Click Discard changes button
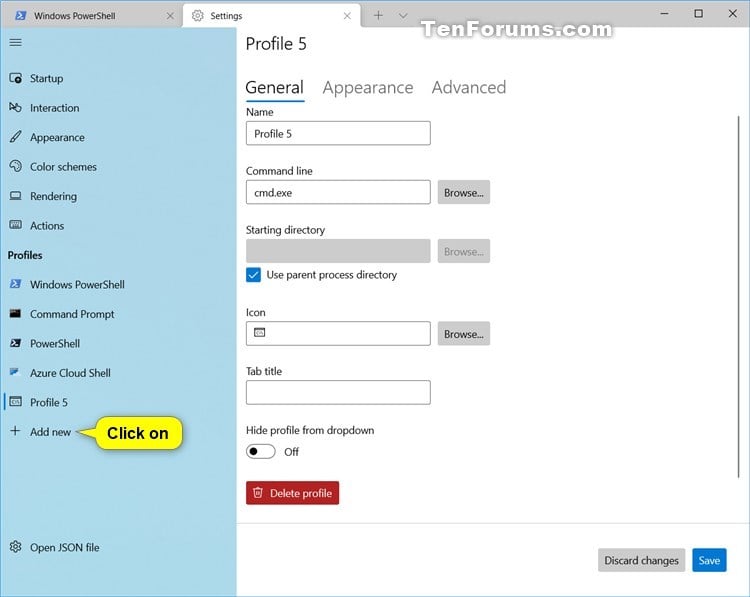Screen dimensions: 750x597 pos(641,560)
